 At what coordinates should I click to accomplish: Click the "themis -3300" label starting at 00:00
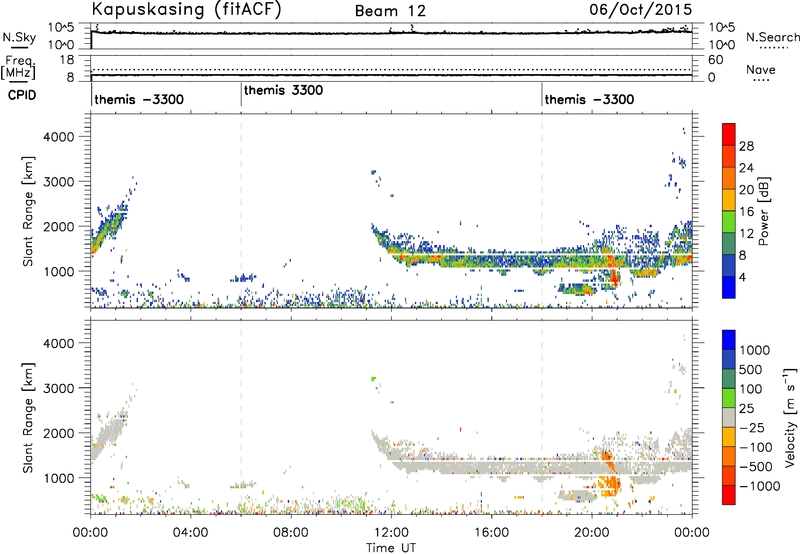tap(139, 99)
